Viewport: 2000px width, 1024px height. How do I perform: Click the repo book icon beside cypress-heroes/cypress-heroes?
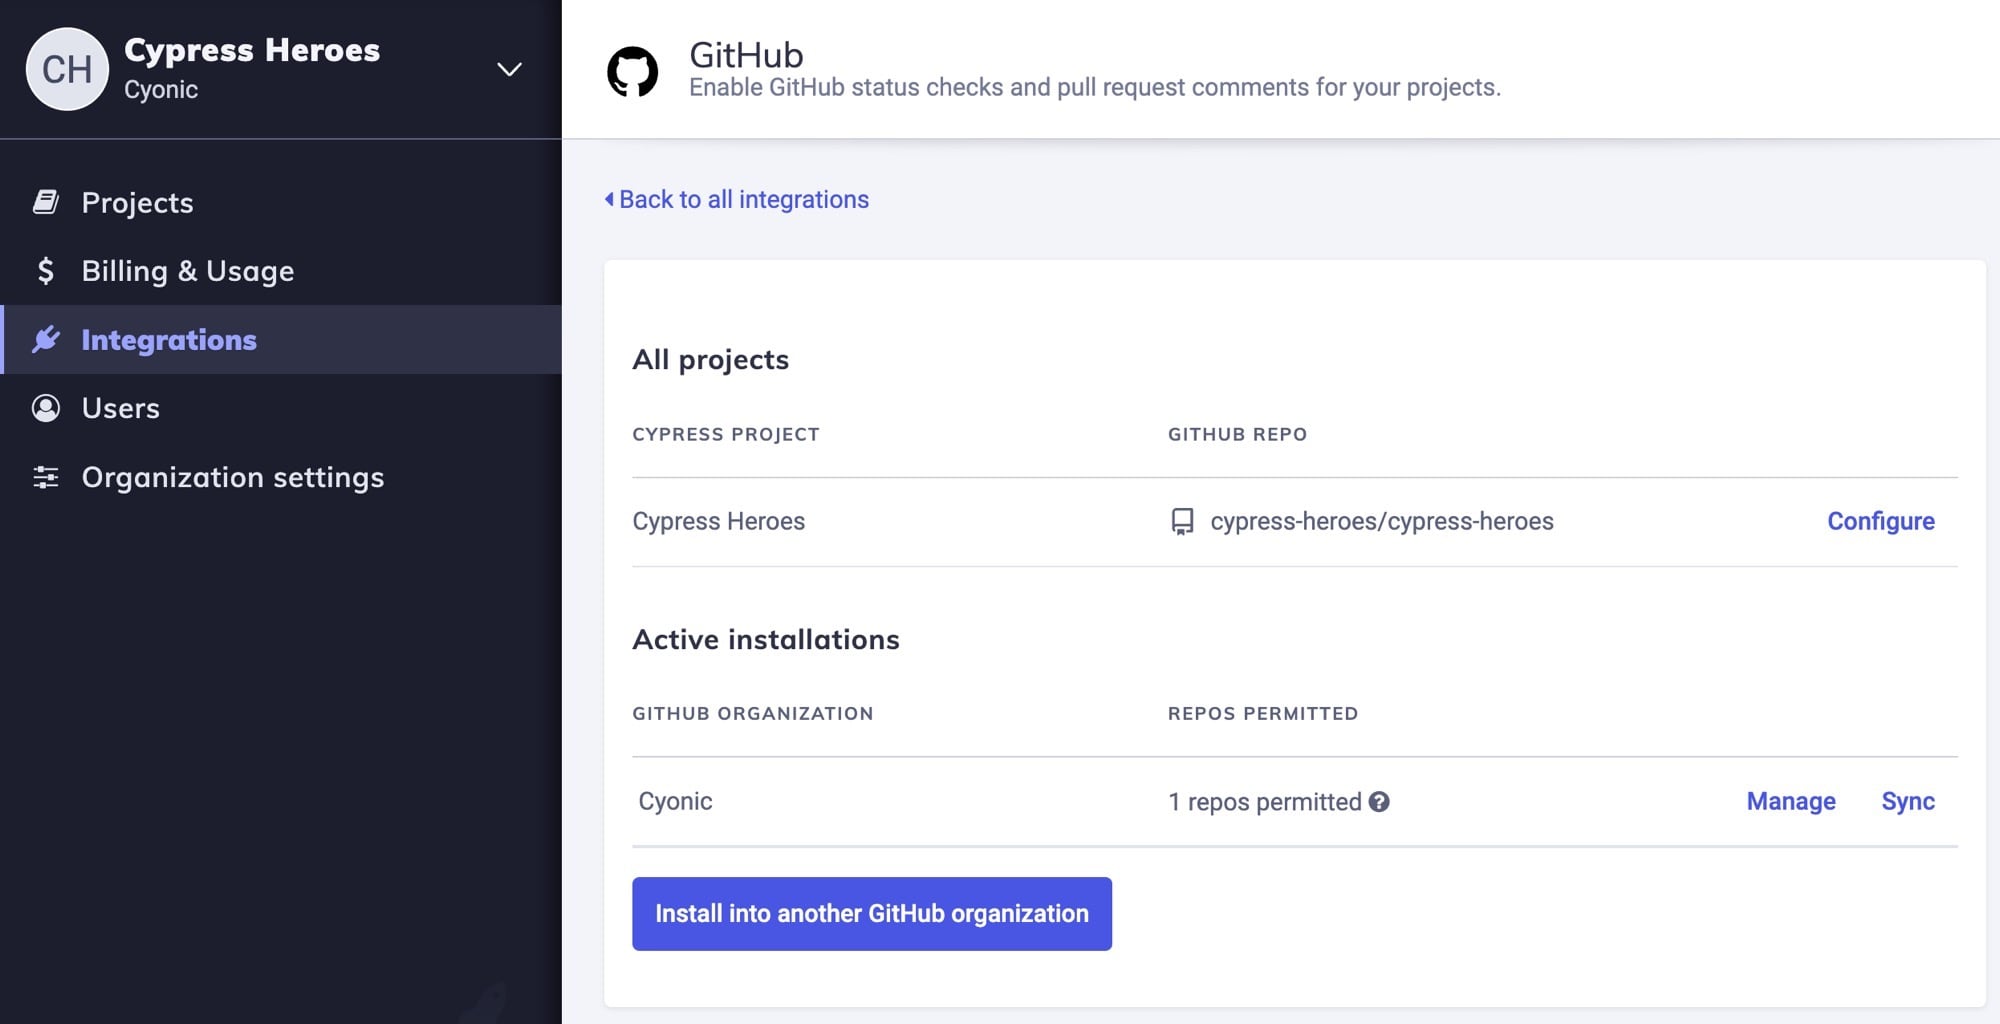[x=1181, y=520]
